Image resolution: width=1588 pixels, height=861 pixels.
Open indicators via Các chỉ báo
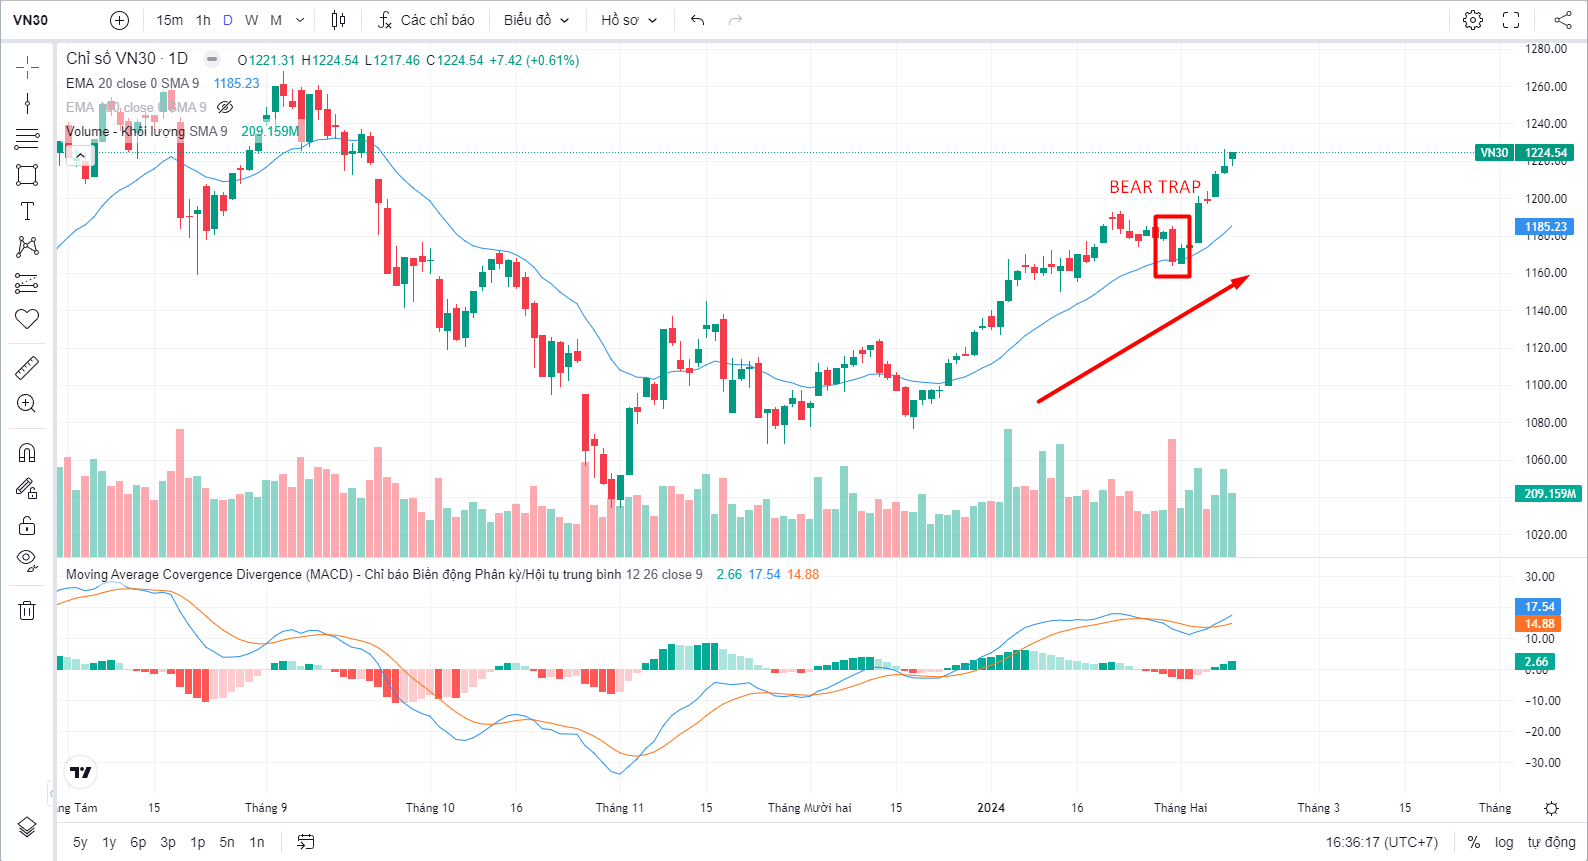[x=427, y=20]
